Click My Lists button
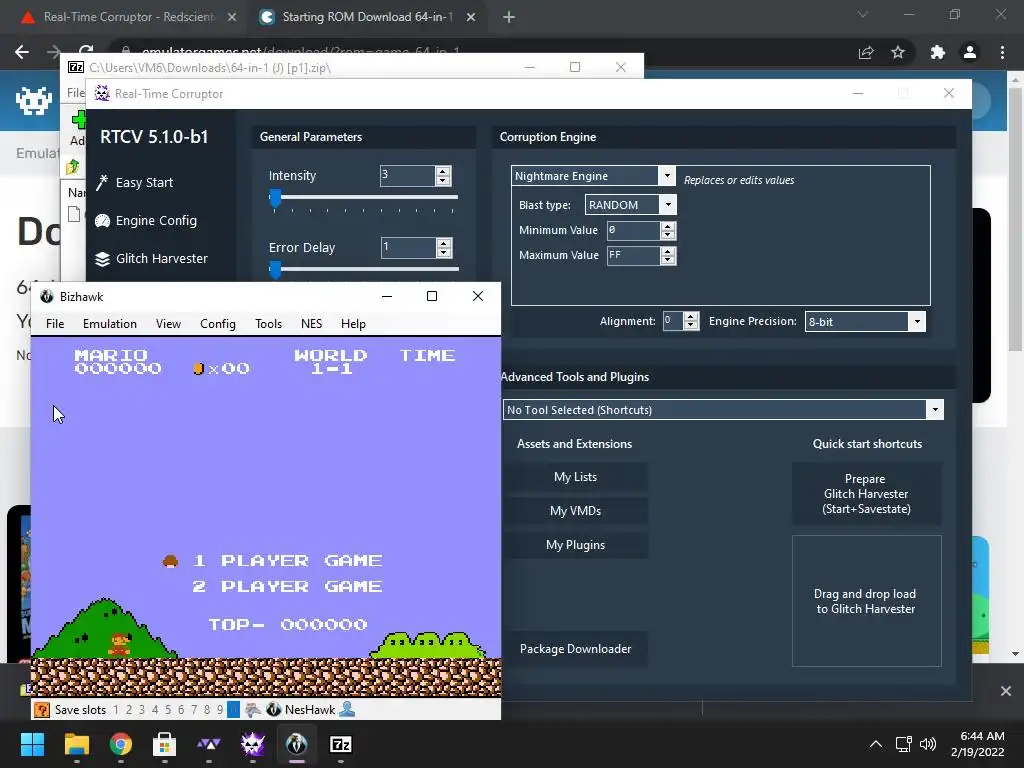This screenshot has width=1024, height=768. point(575,477)
